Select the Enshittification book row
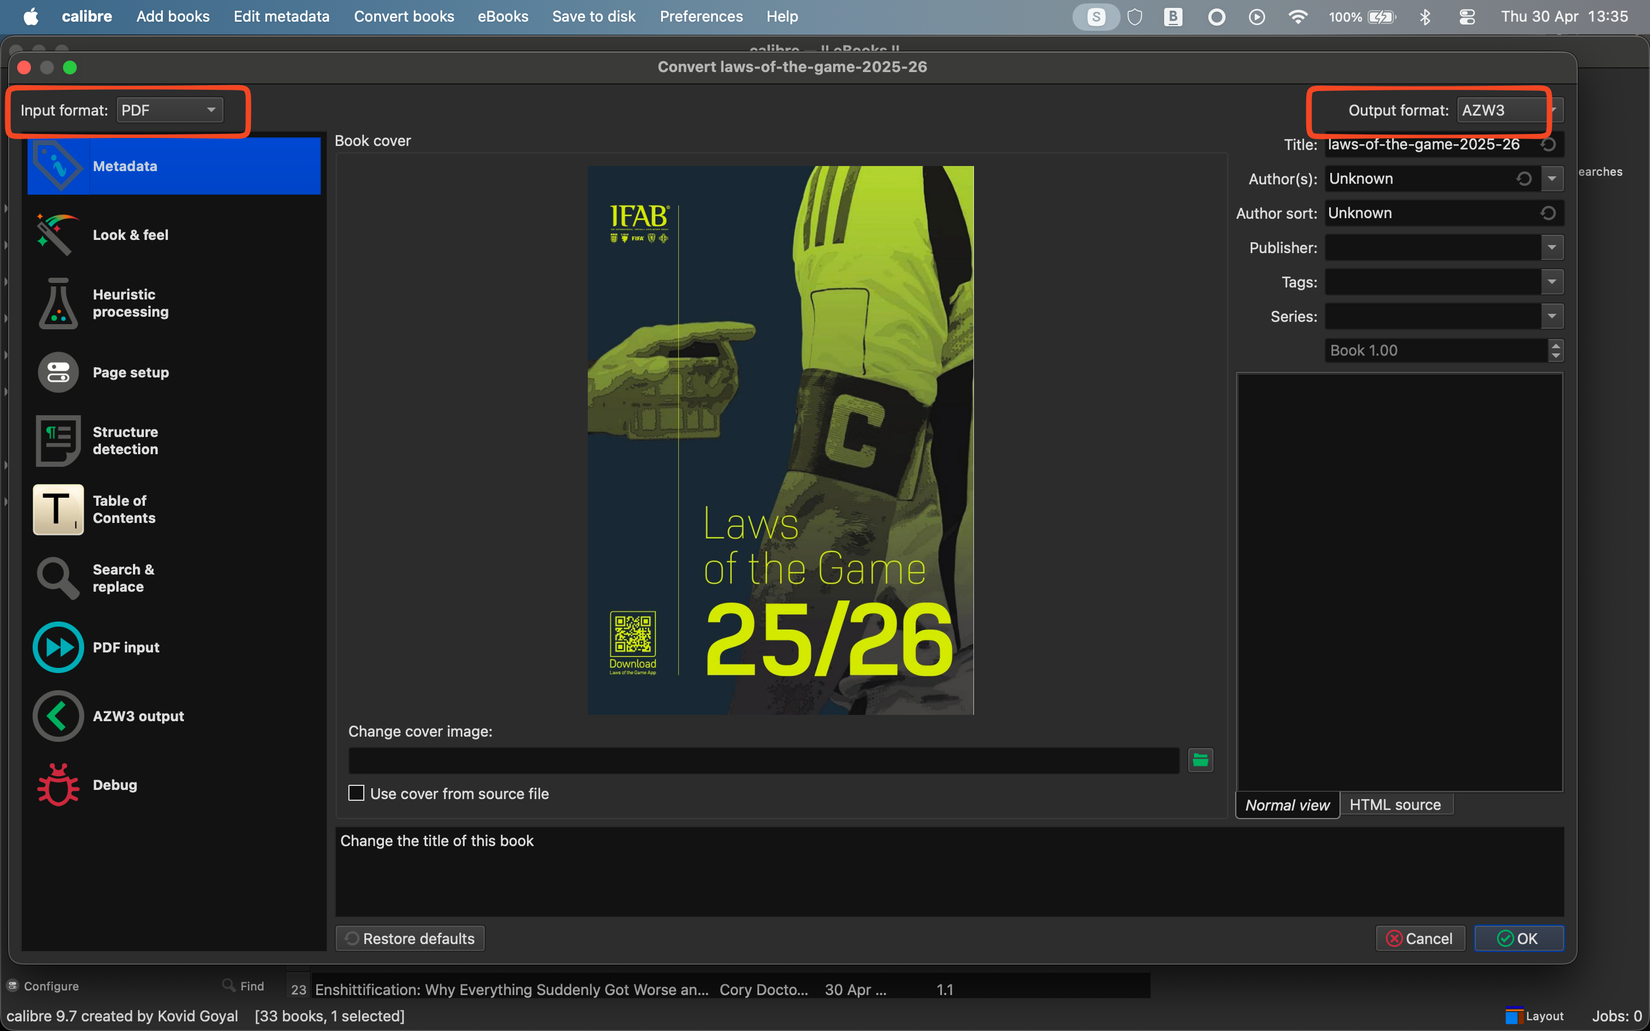Viewport: 1650px width, 1031px height. coord(720,989)
